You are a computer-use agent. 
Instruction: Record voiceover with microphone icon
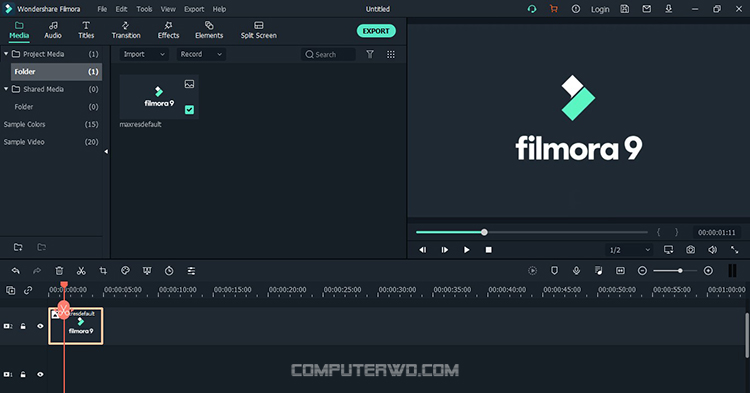(576, 271)
